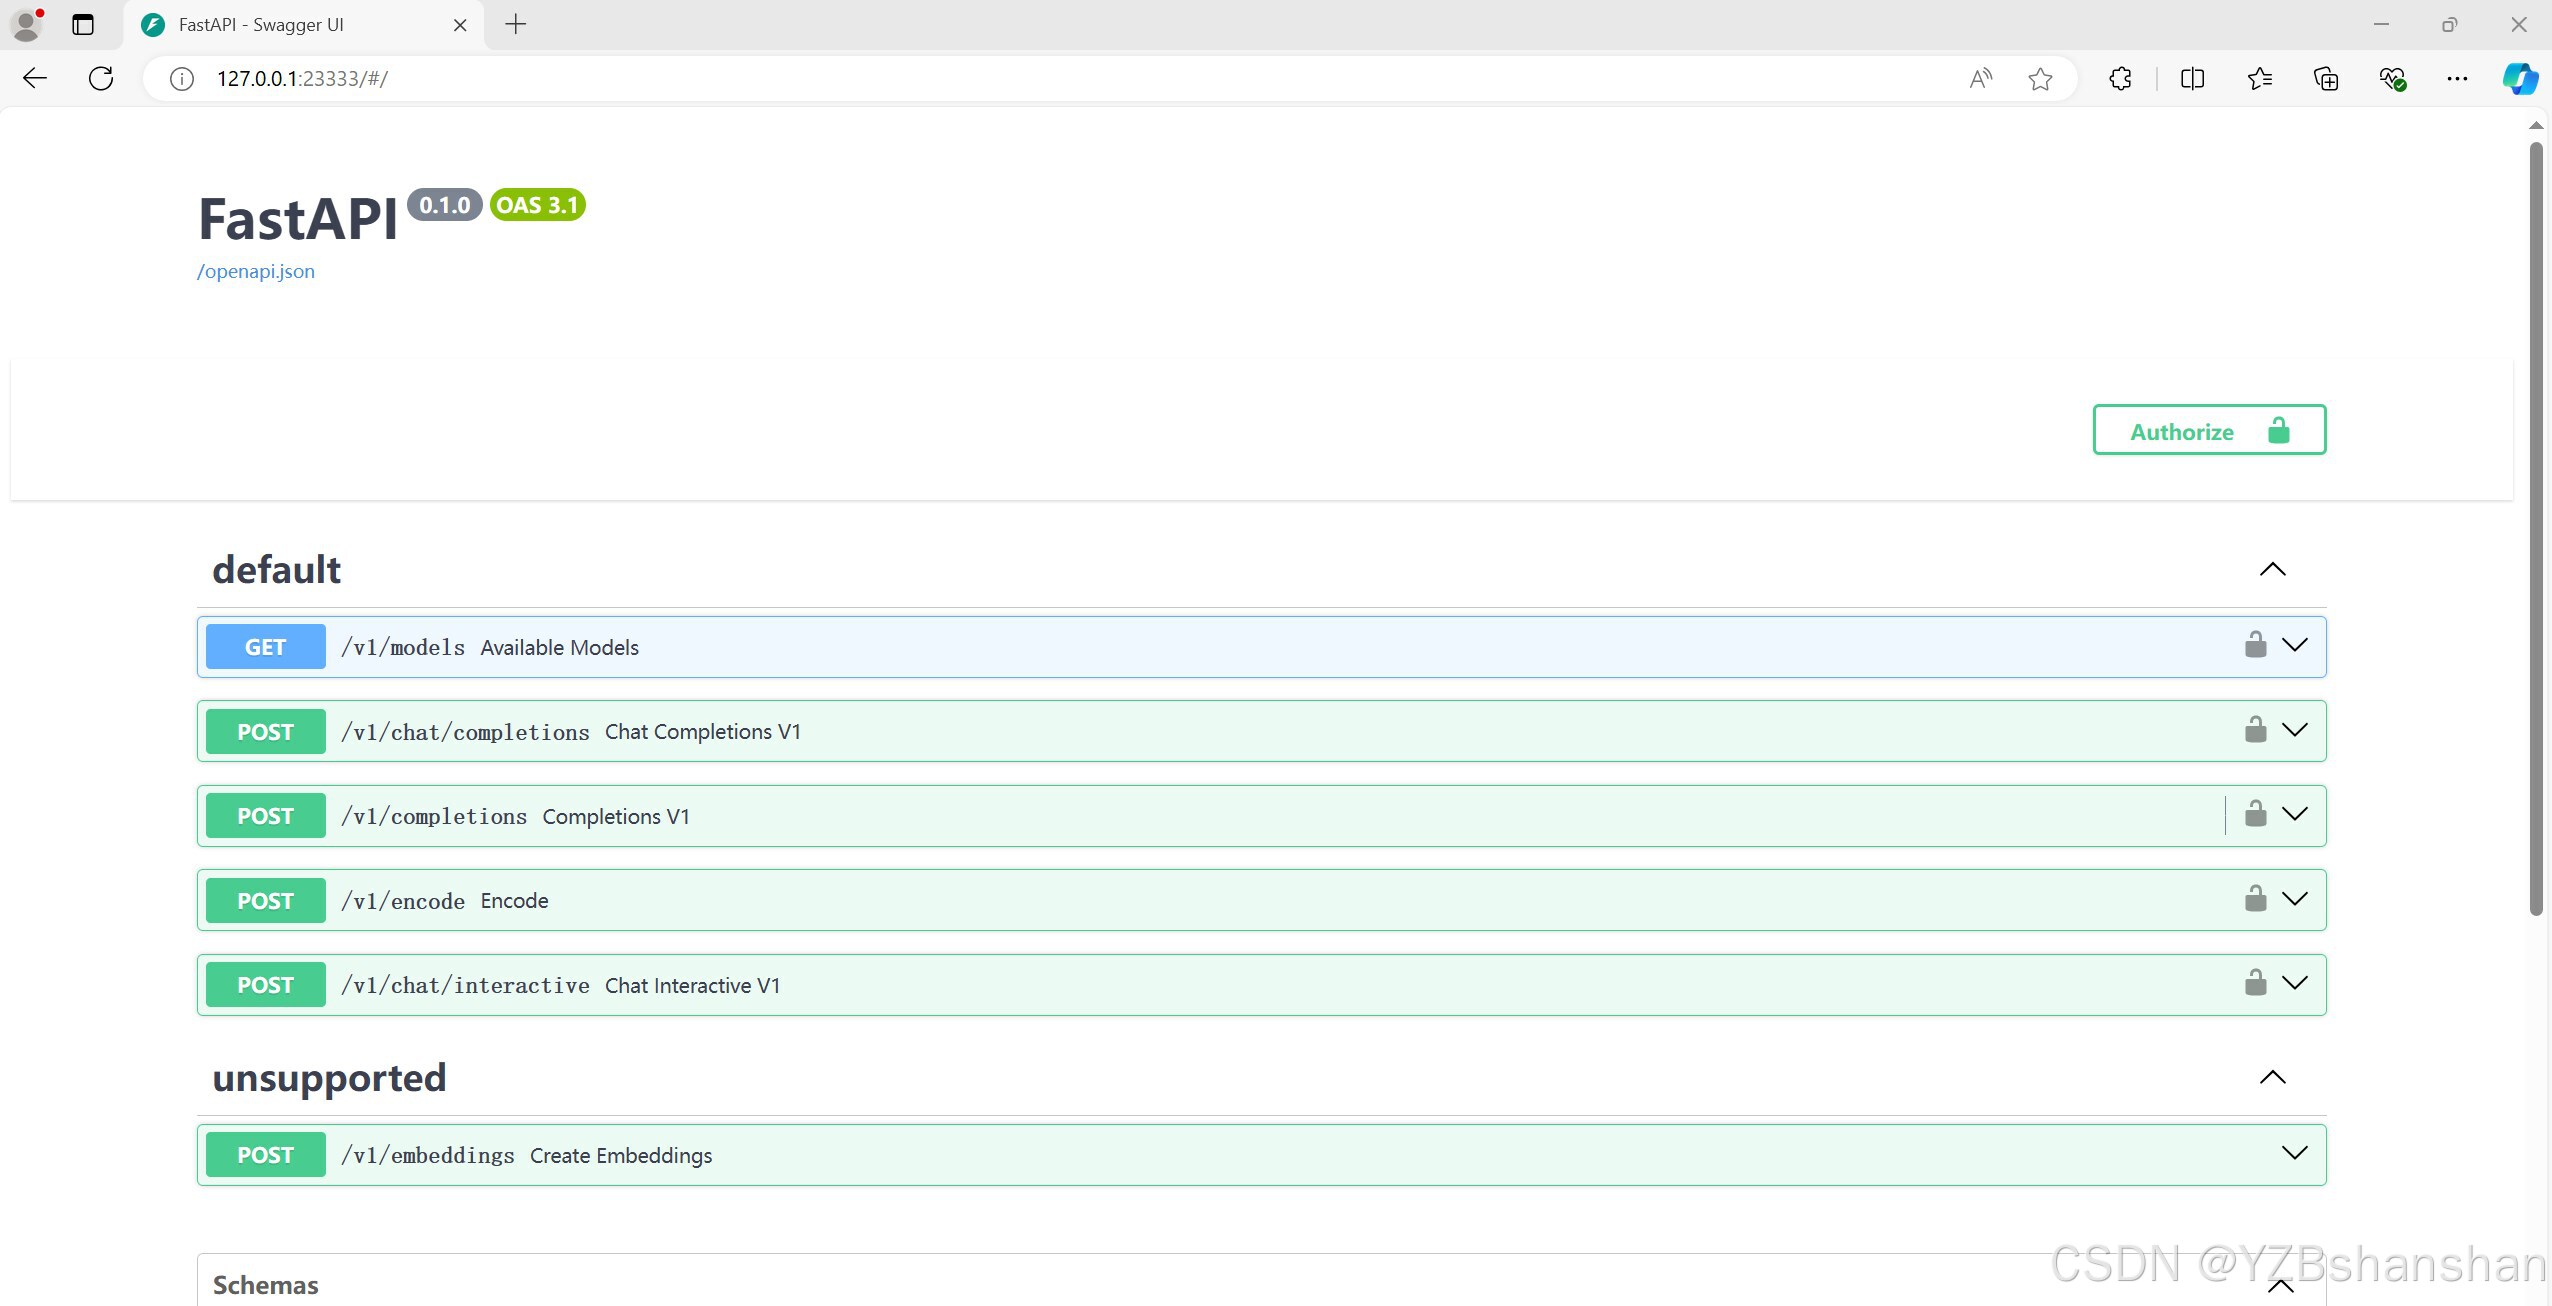Viewport: 2552px width, 1306px height.
Task: View site information icon in address bar
Action: tap(182, 79)
